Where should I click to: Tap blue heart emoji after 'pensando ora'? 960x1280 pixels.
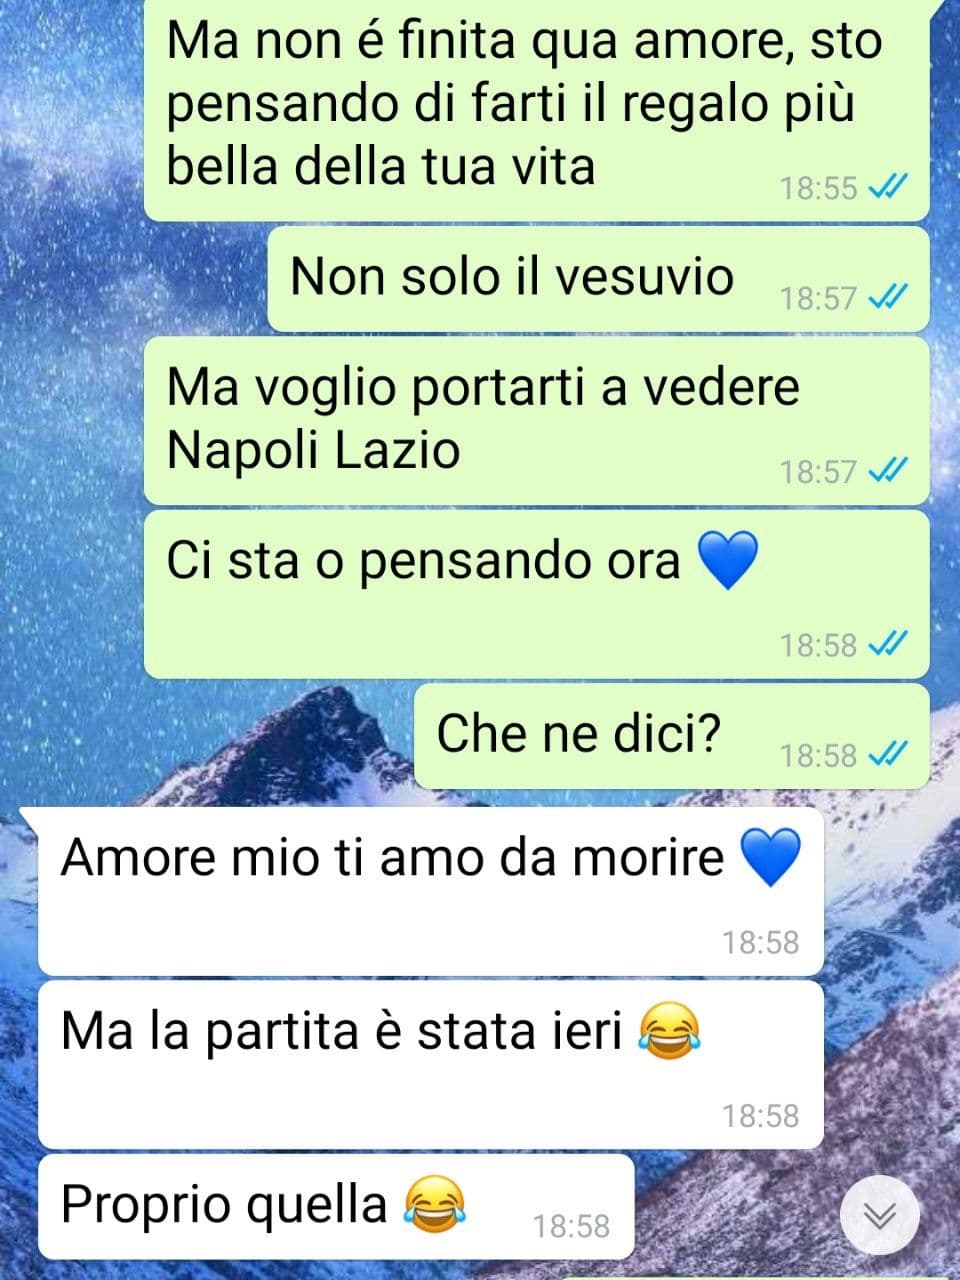(x=727, y=560)
